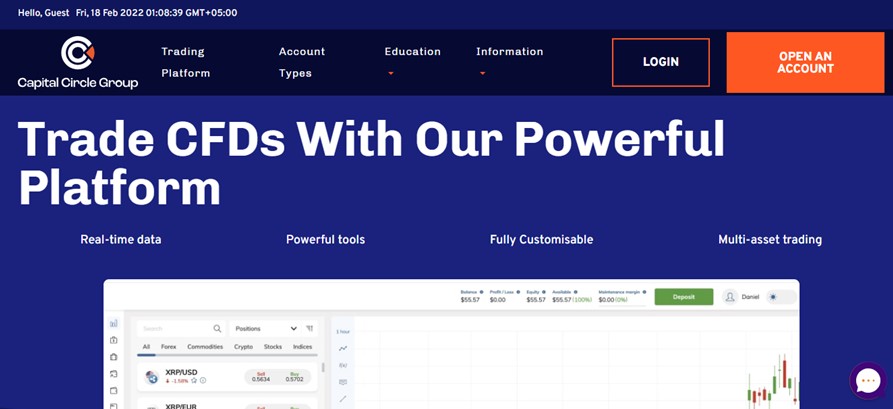Open the Trading Platform menu item

coord(186,62)
